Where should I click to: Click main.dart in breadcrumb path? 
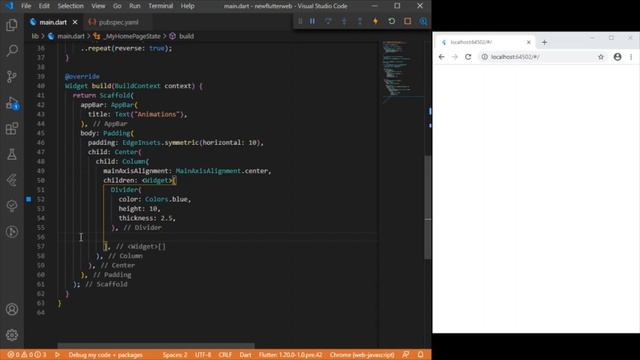pyautogui.click(x=71, y=36)
